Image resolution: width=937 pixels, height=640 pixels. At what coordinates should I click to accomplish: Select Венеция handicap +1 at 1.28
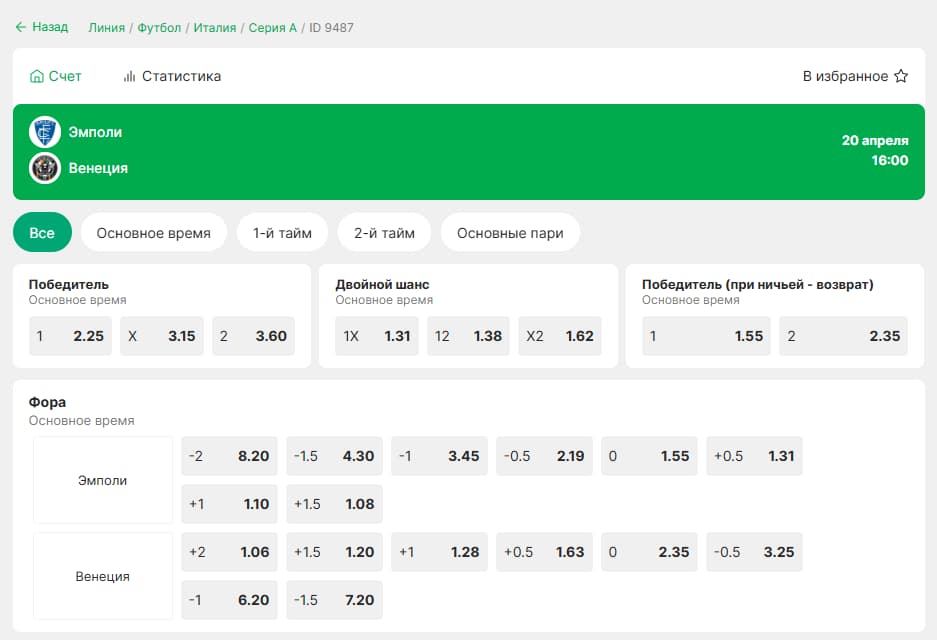[x=439, y=552]
